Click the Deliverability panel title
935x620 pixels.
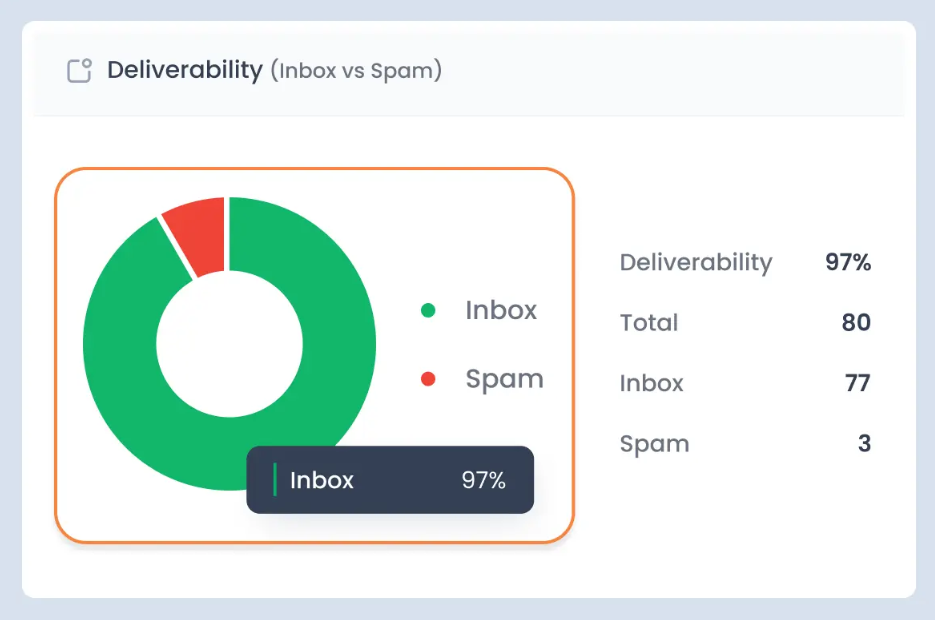pos(185,71)
